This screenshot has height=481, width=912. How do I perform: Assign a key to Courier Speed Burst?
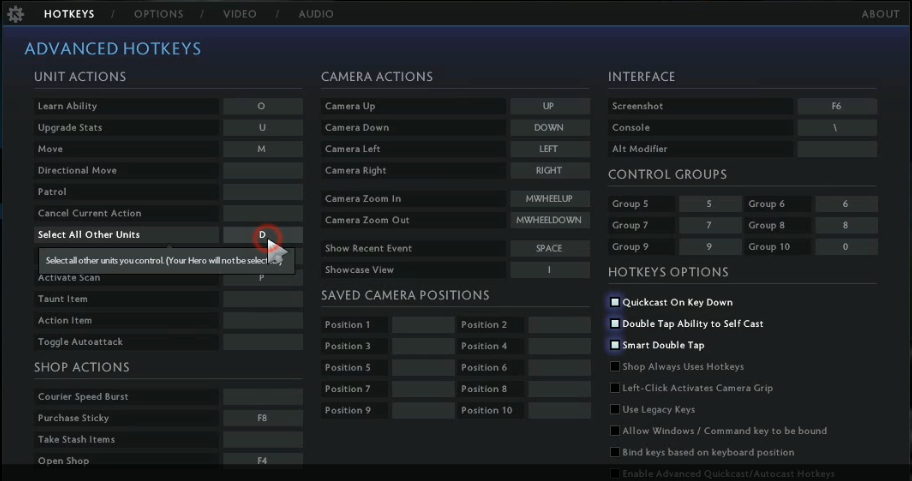coord(262,397)
